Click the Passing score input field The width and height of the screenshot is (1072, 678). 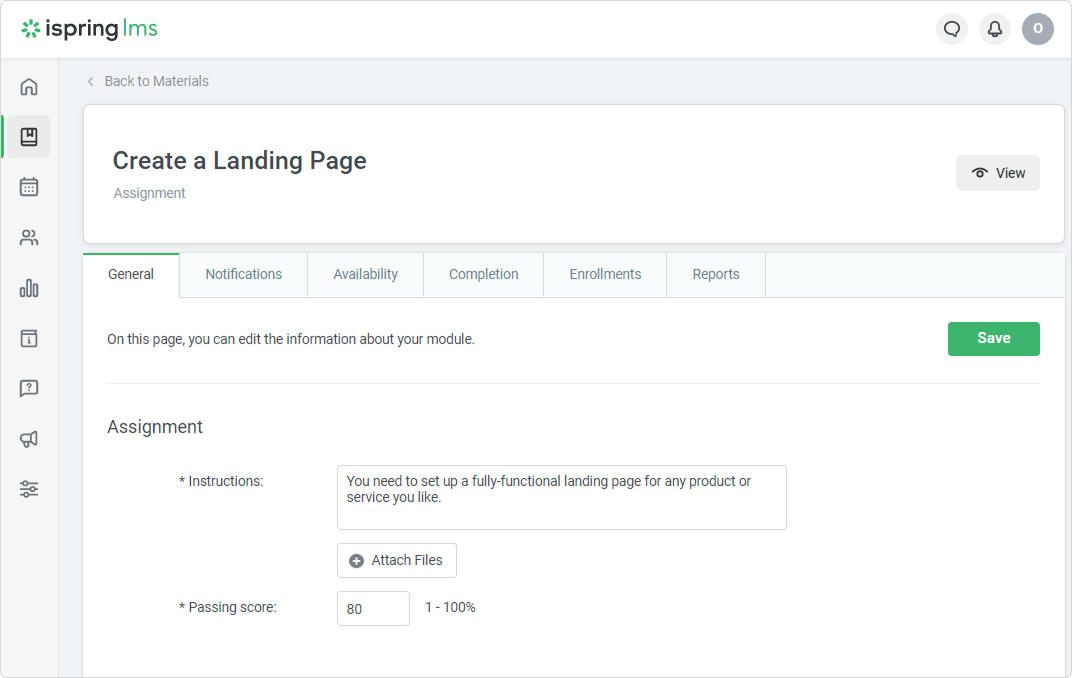coord(373,609)
